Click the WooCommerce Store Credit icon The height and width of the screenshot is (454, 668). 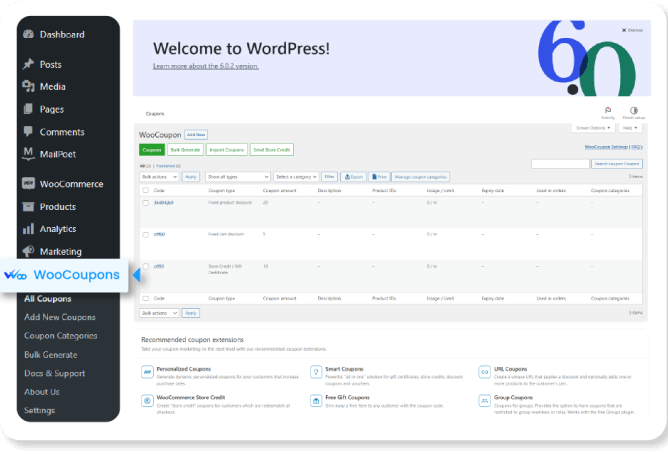click(x=147, y=400)
